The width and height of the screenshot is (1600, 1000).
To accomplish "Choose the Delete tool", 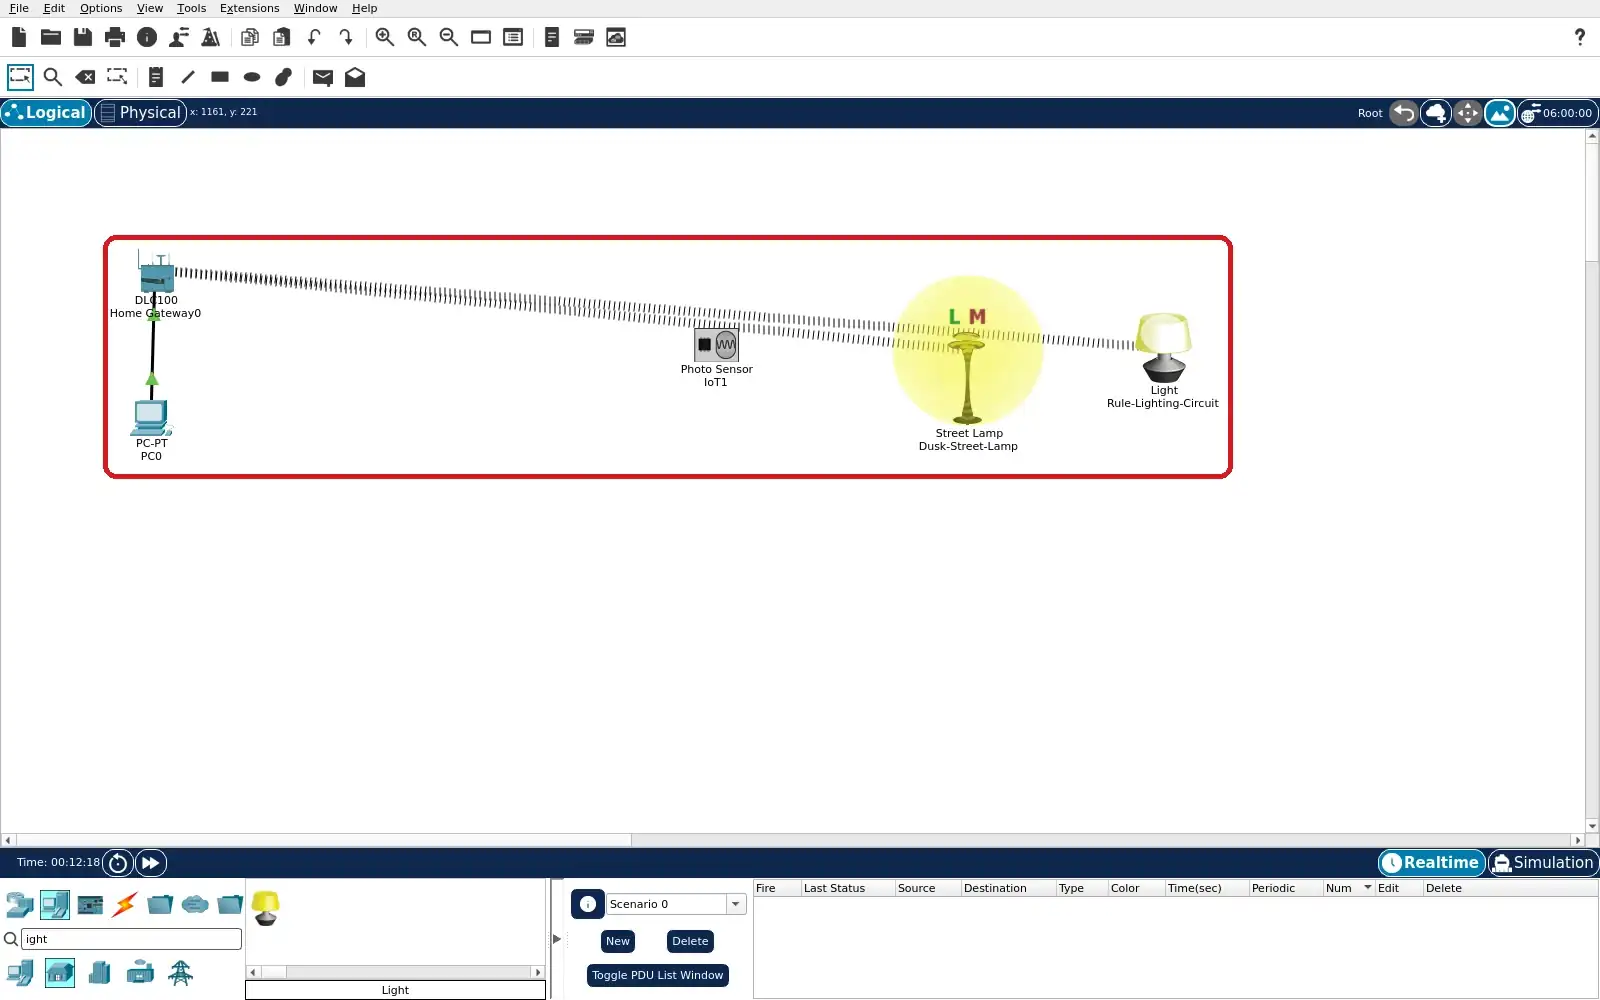I will [85, 77].
